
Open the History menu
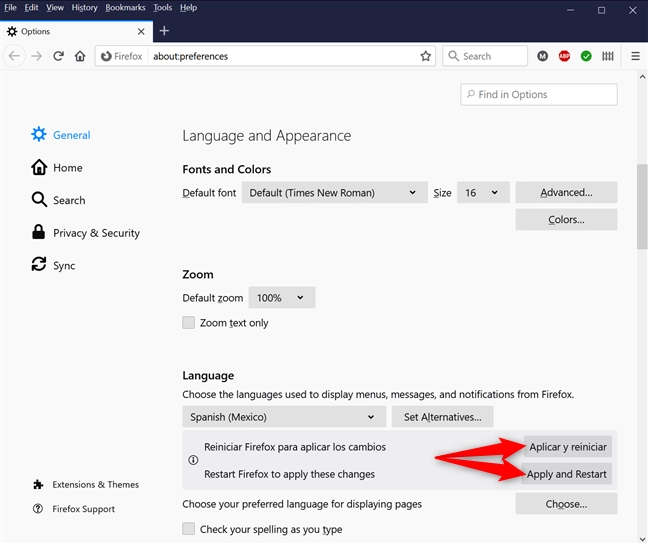(x=84, y=7)
